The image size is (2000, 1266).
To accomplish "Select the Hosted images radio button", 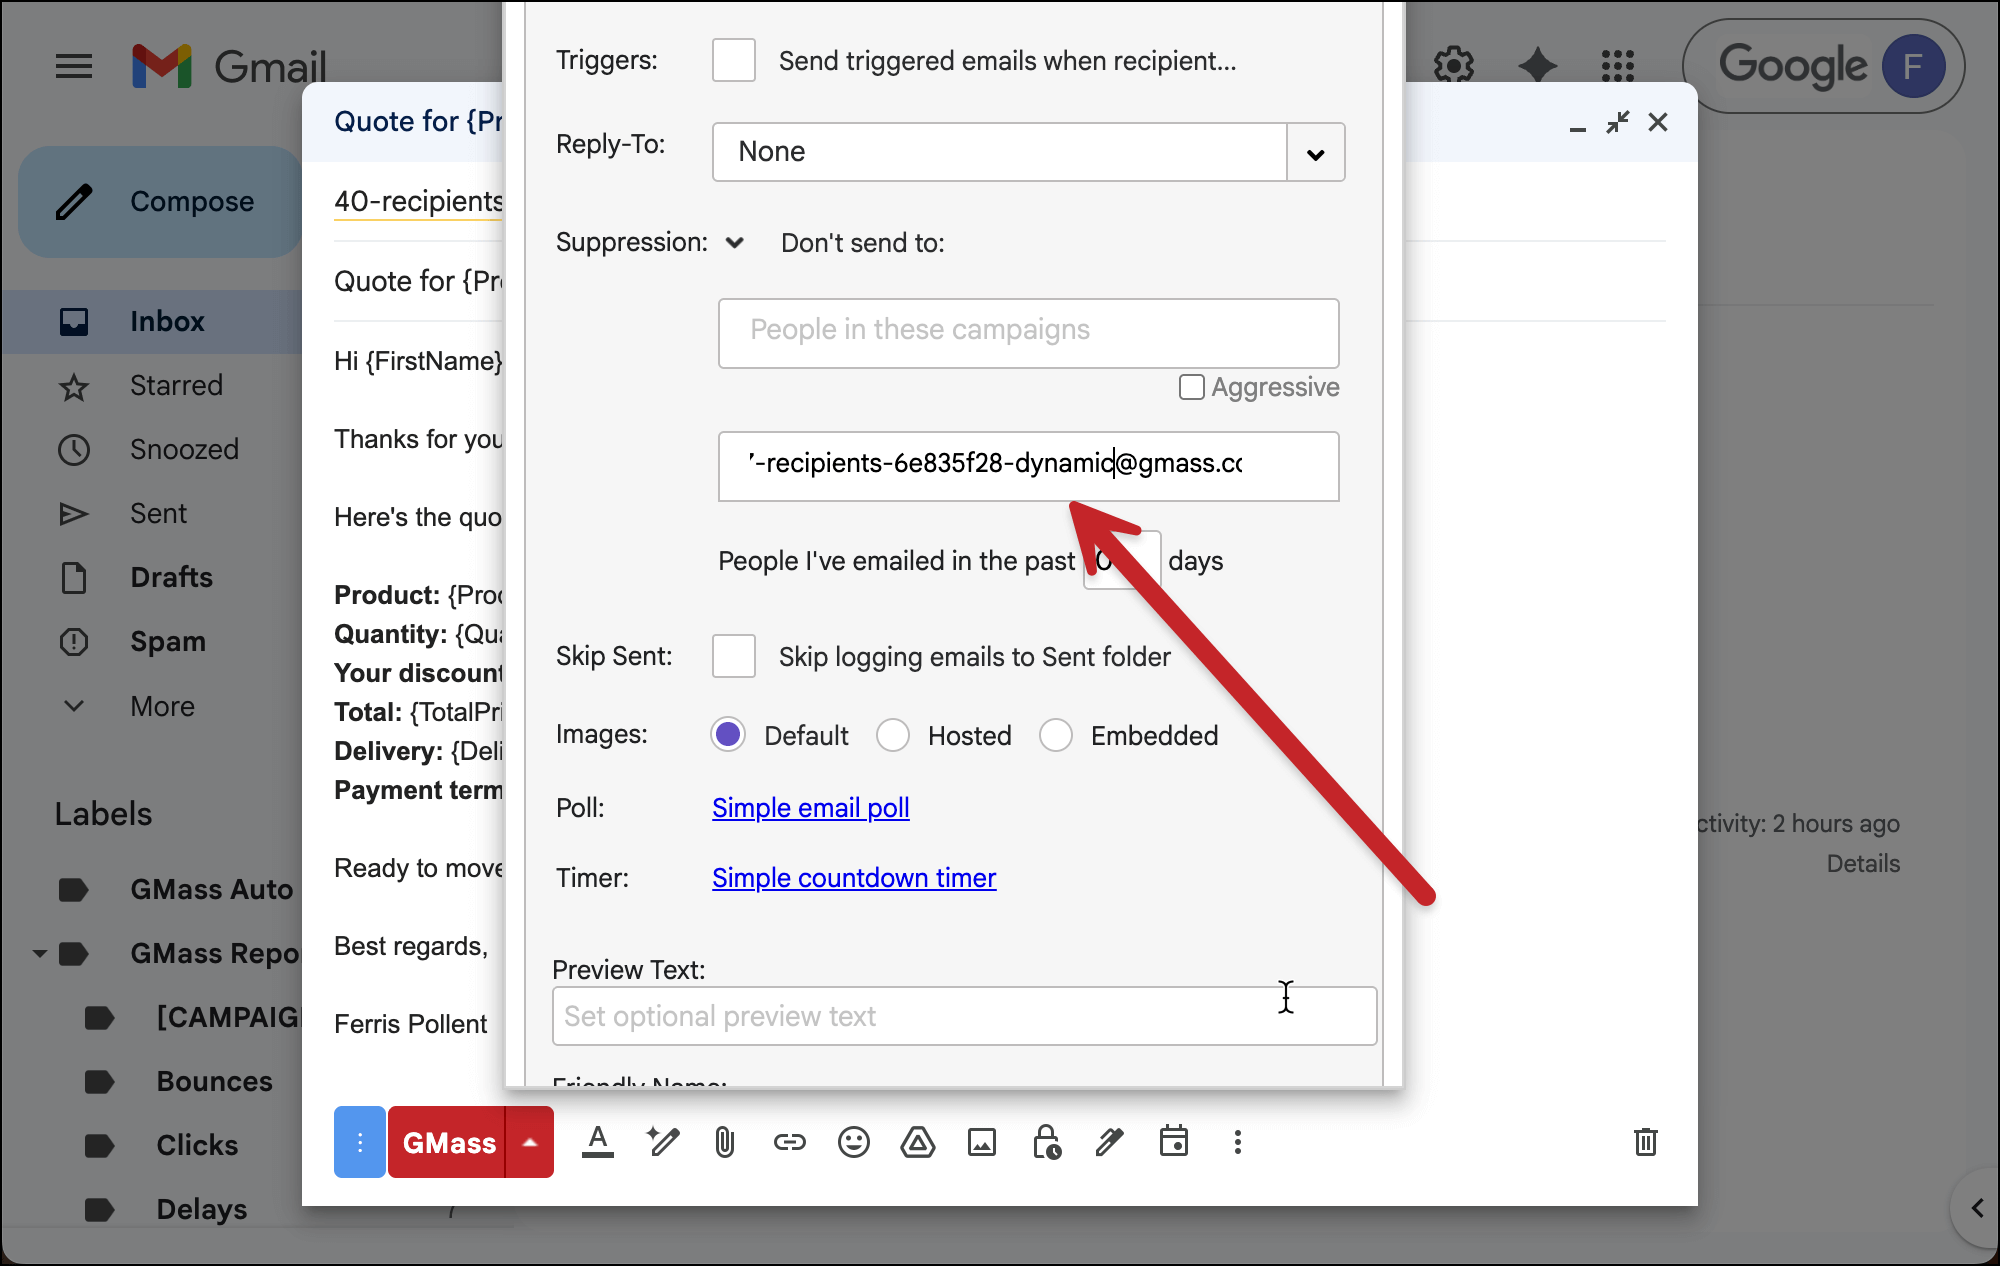I will pyautogui.click(x=892, y=735).
